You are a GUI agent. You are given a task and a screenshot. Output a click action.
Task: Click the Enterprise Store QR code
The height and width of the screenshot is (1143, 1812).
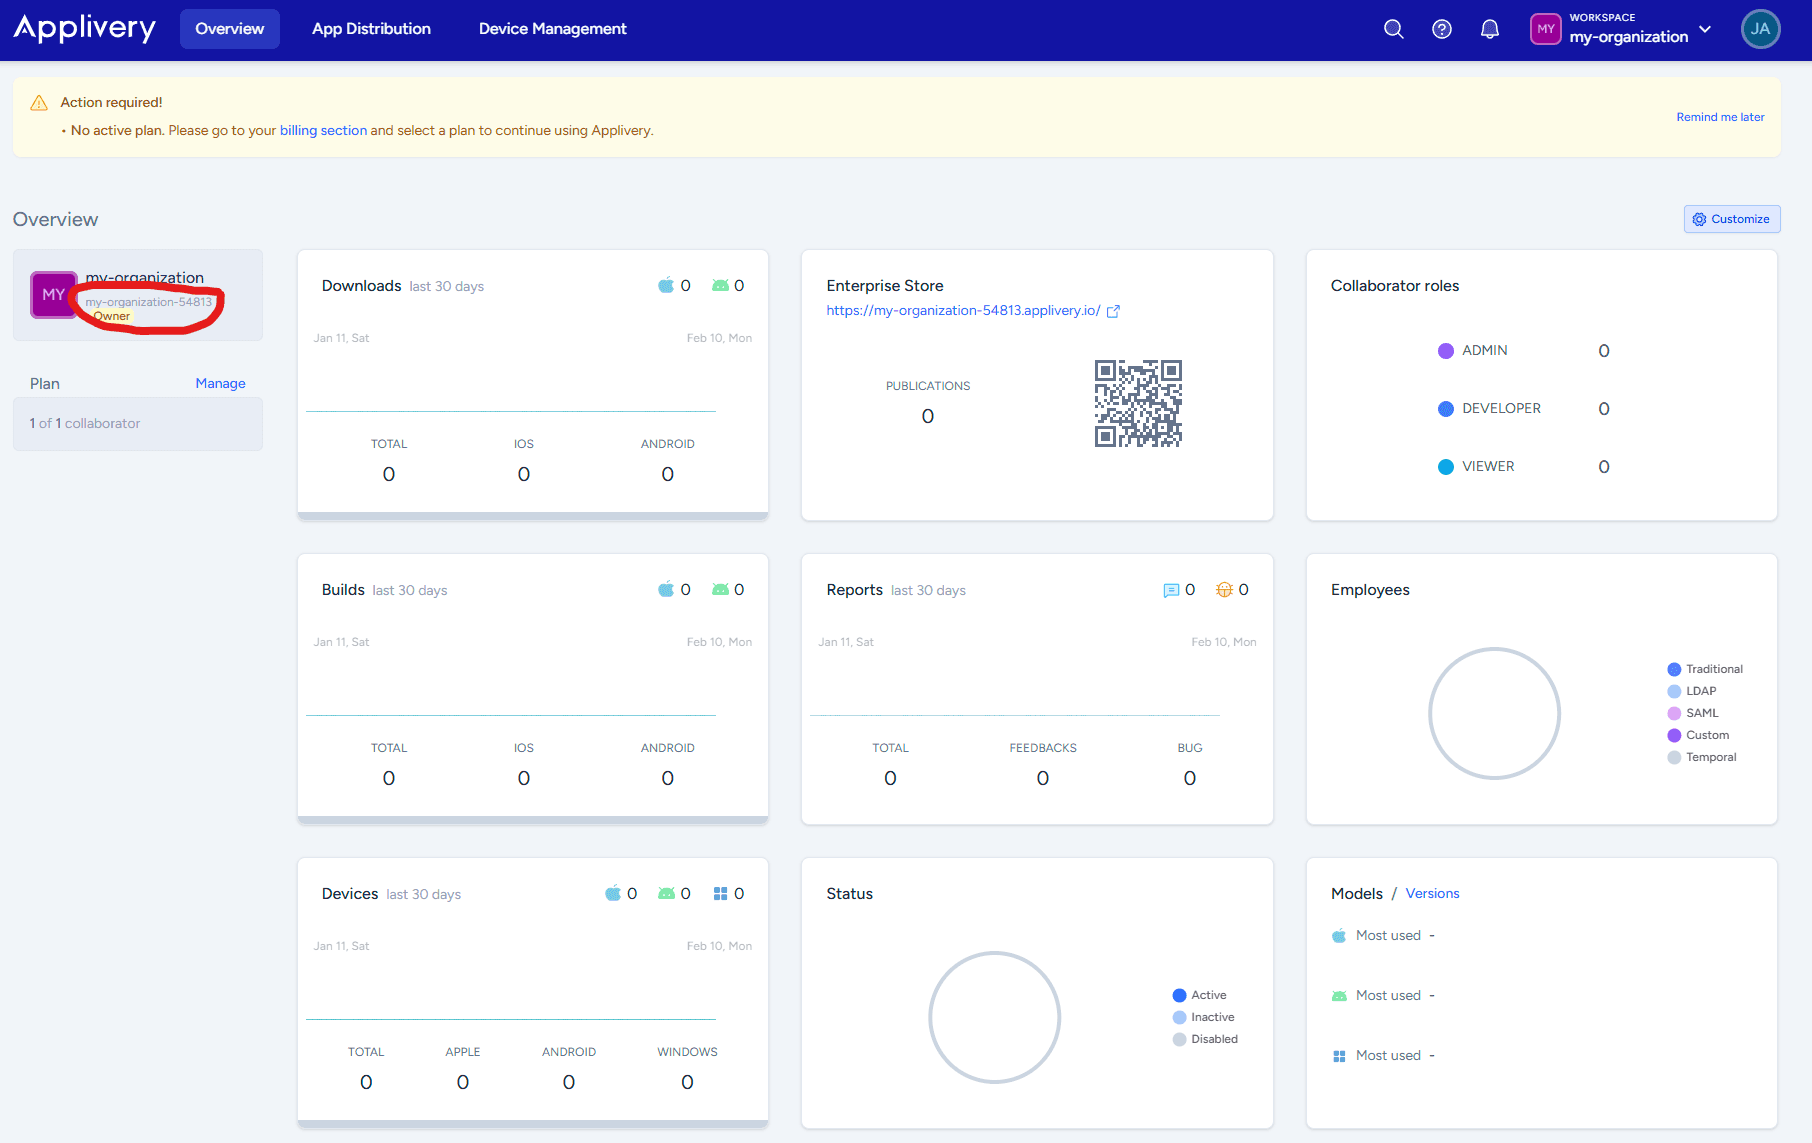tap(1138, 403)
